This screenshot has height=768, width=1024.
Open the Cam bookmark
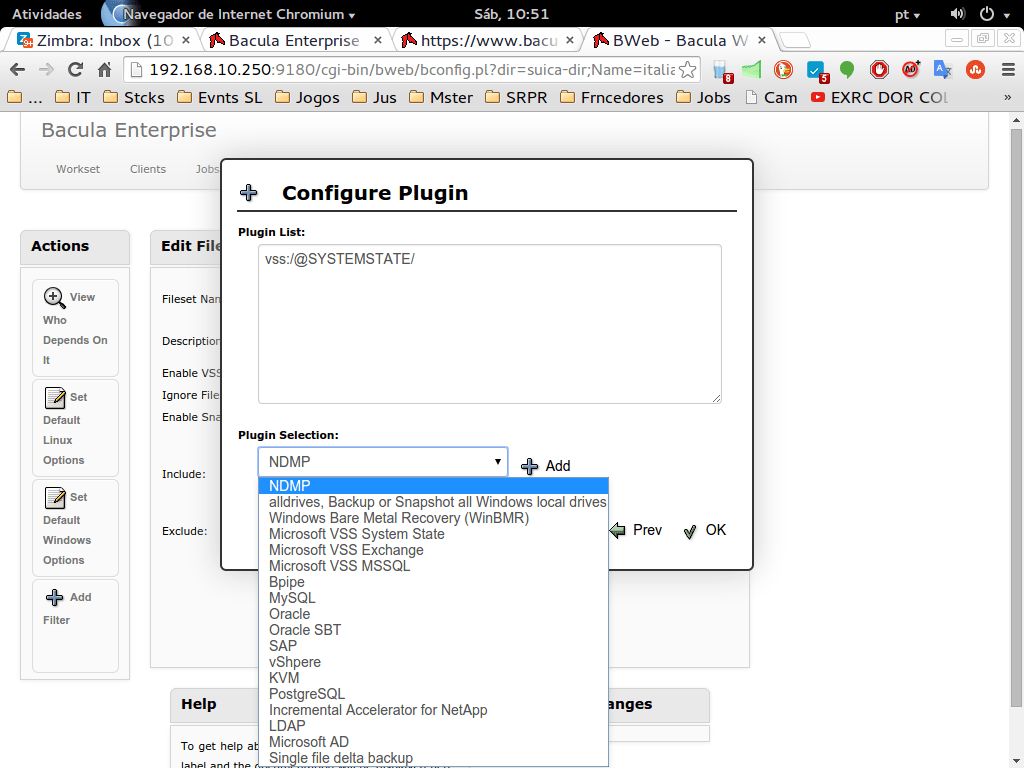click(x=771, y=97)
